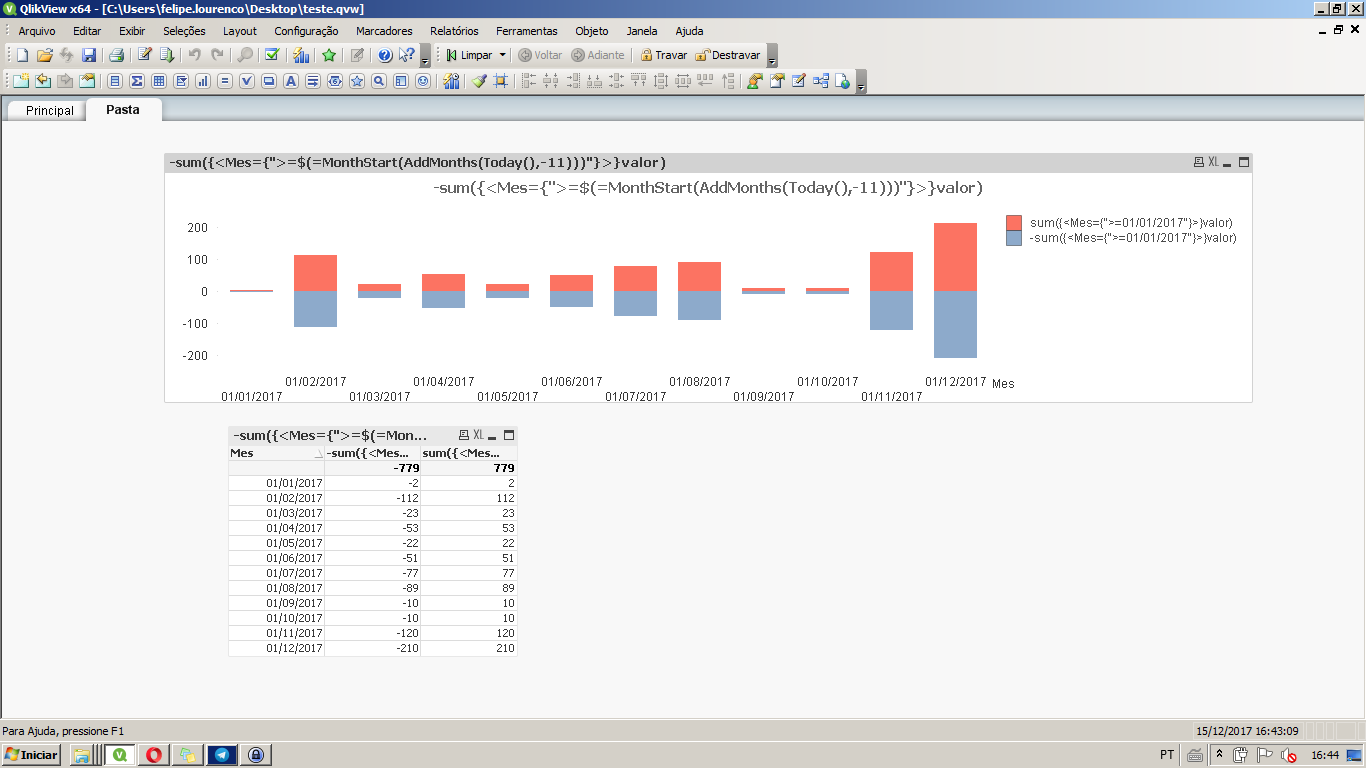Create a Text Object letter A icon
The height and width of the screenshot is (768, 1366).
tap(291, 81)
